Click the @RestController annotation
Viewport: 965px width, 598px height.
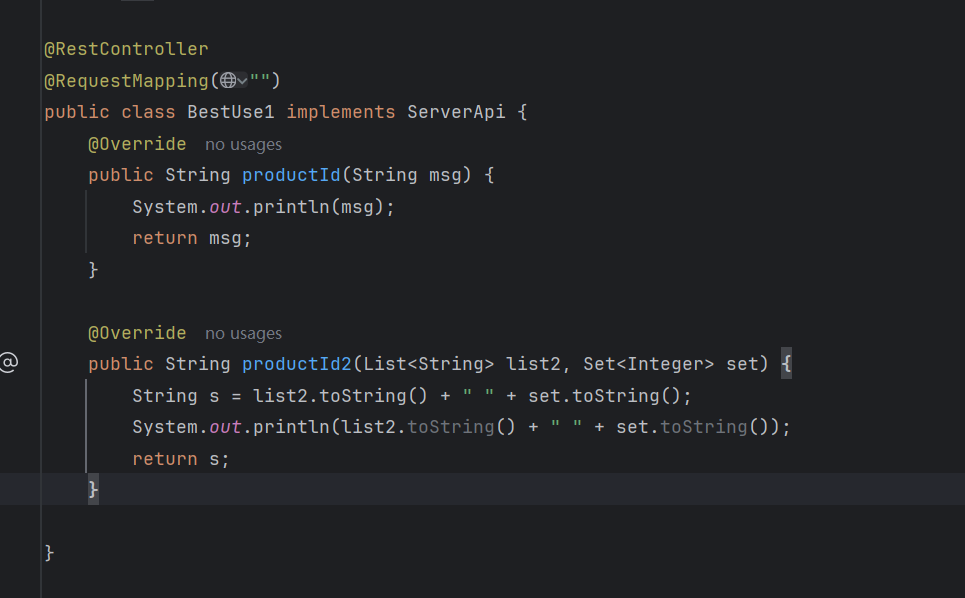click(x=126, y=49)
